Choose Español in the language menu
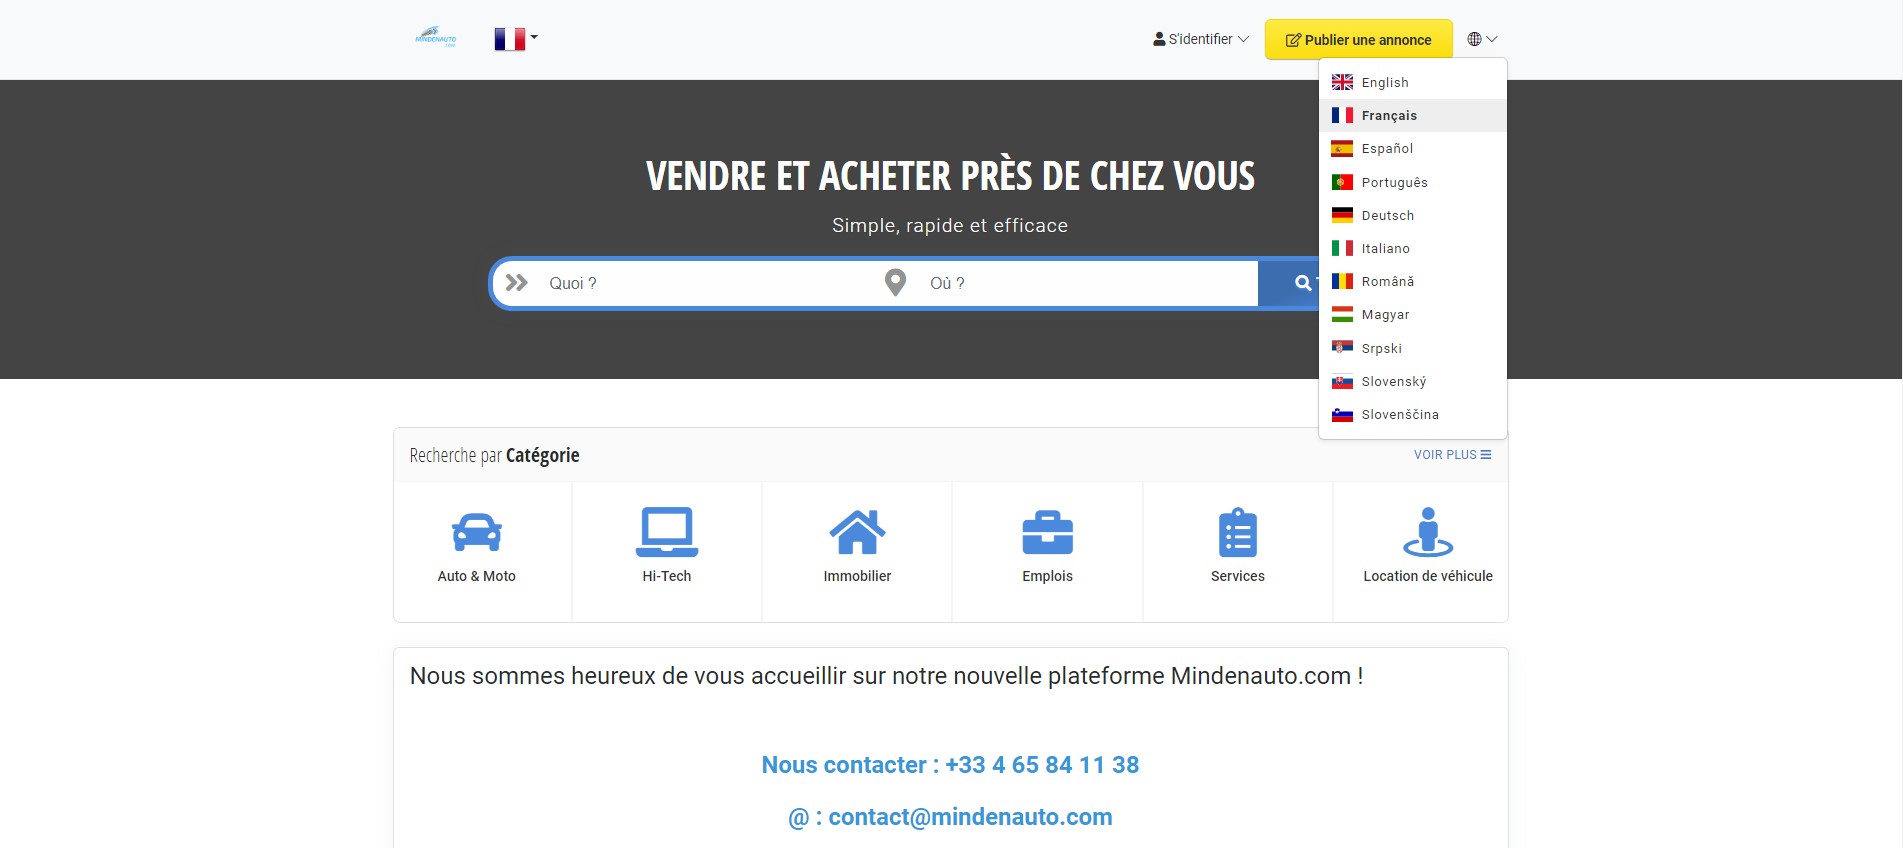Viewport: 1903px width, 848px height. (x=1387, y=149)
